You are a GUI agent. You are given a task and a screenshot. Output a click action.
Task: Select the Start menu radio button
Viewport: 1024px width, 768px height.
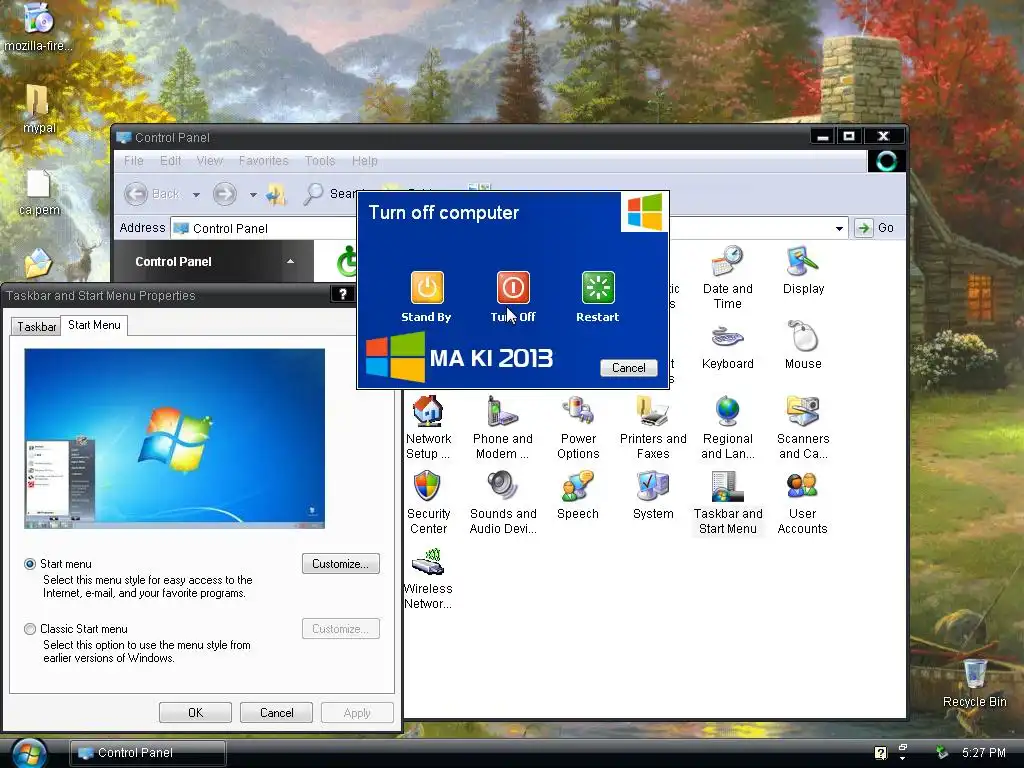coord(30,564)
